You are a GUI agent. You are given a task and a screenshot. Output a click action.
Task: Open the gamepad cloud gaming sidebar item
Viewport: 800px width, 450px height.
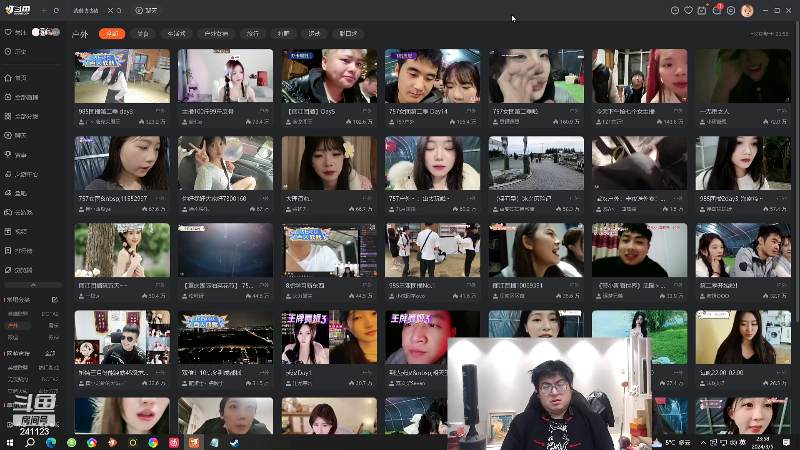pyautogui.click(x=18, y=212)
